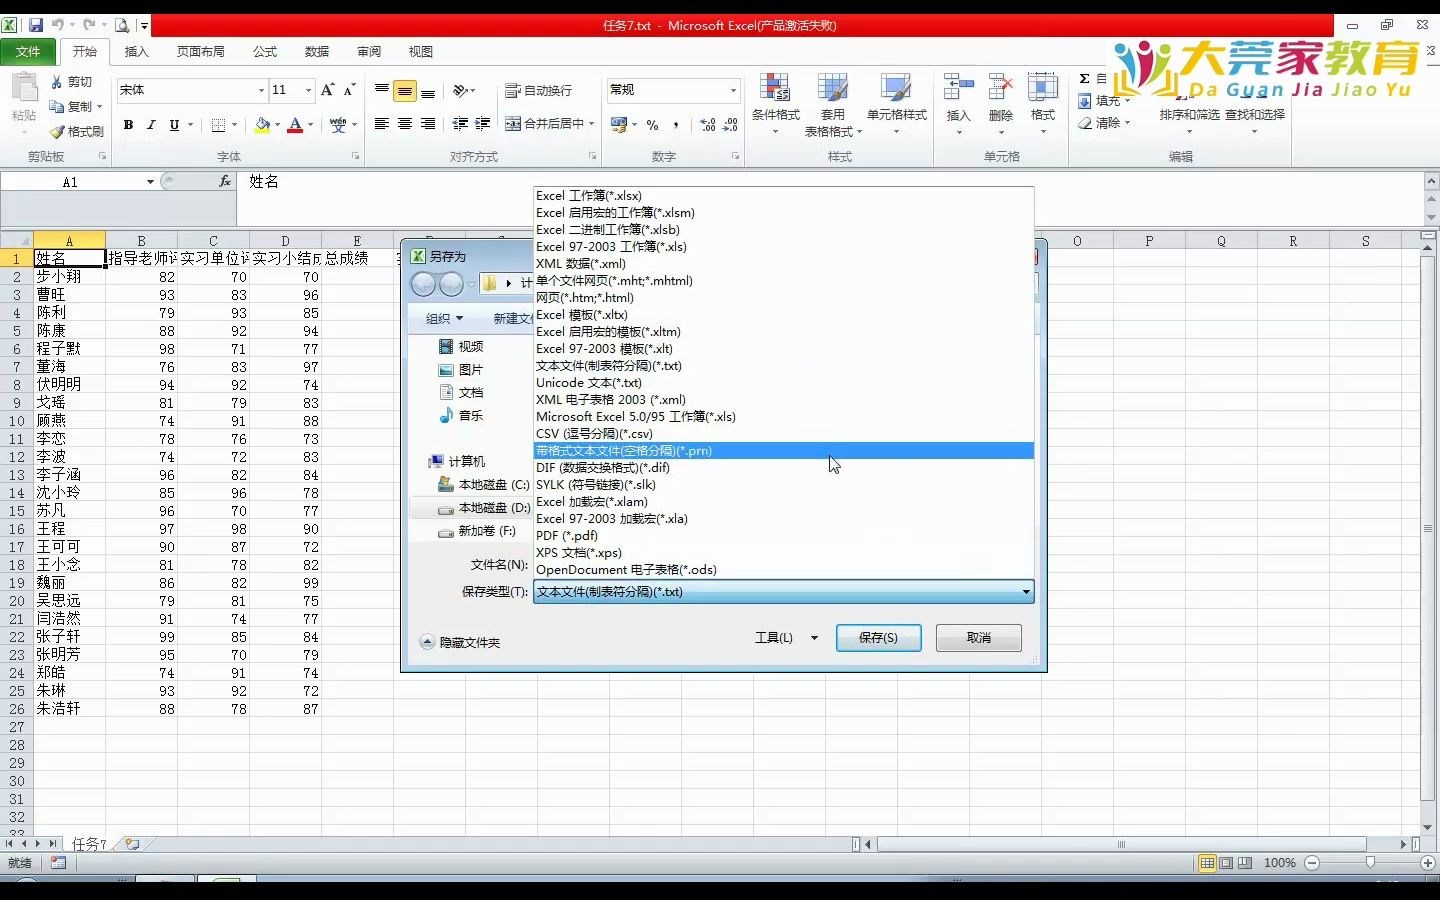This screenshot has width=1440, height=900.
Task: Align text to bottom of cell
Action: click(428, 90)
